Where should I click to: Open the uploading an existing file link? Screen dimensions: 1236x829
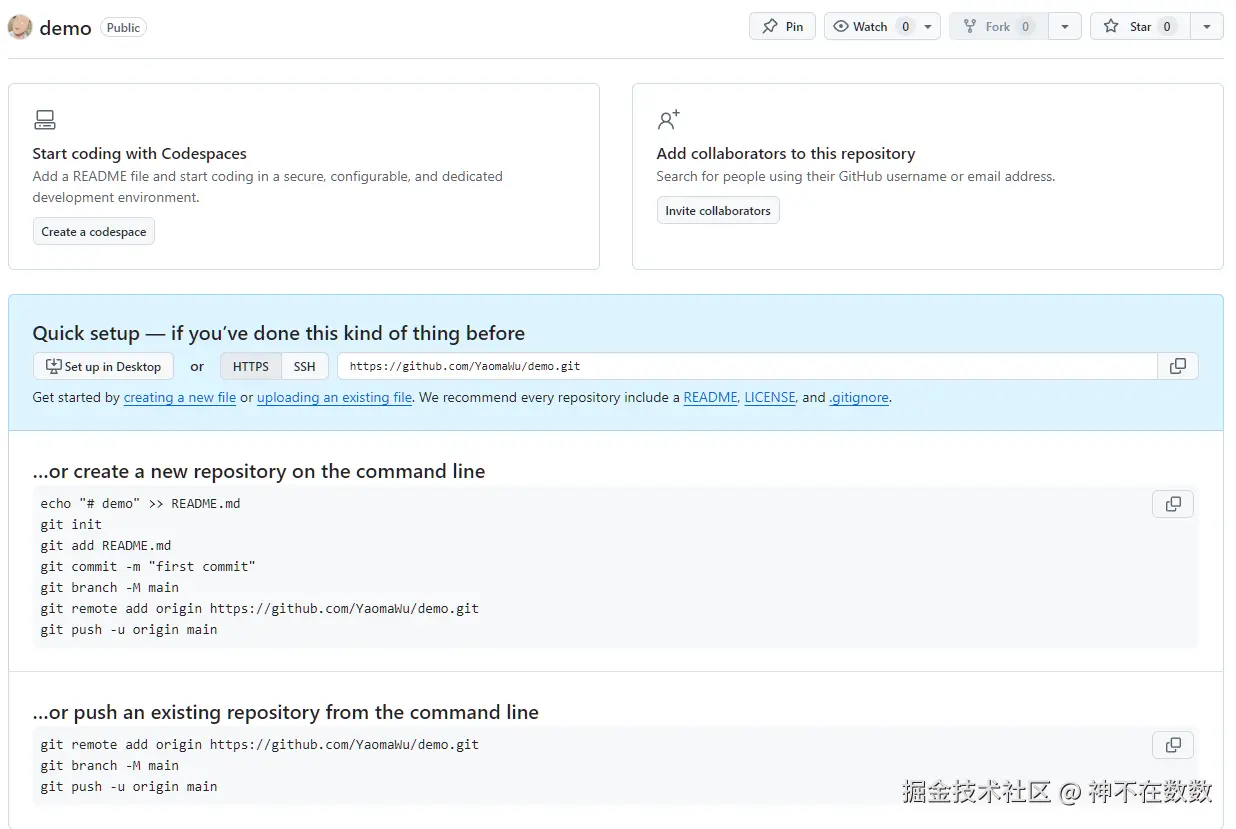click(334, 397)
